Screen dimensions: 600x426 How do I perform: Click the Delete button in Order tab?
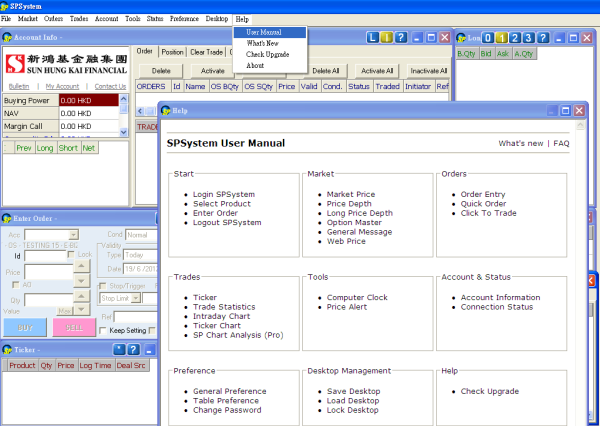pos(161,71)
